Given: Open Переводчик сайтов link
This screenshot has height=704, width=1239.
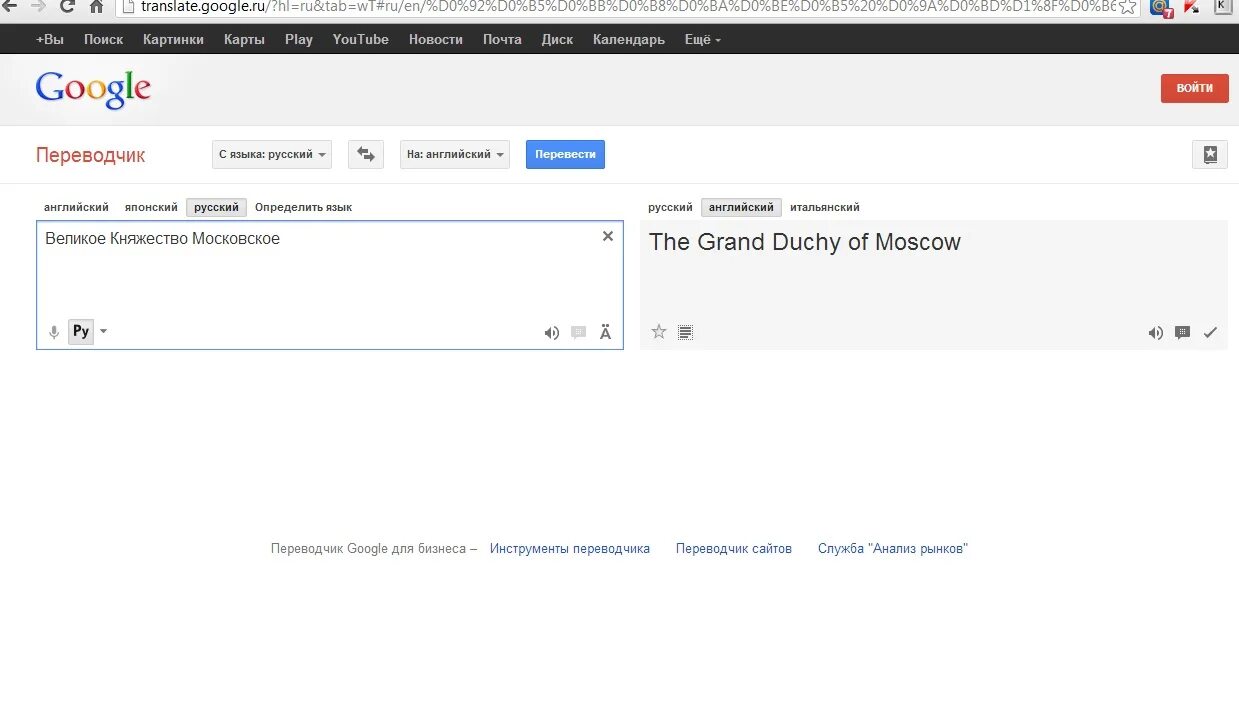Looking at the screenshot, I should (734, 548).
